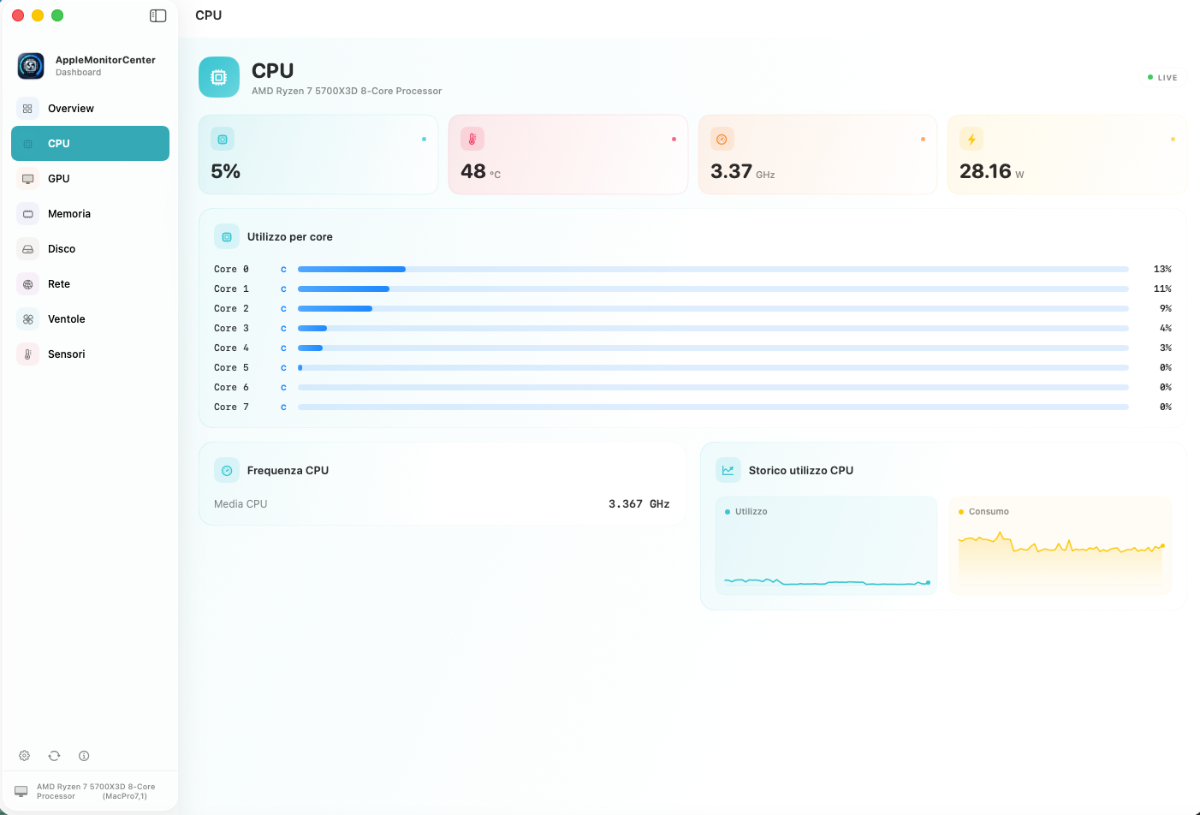Click the Core 0 usage bar

click(713, 269)
